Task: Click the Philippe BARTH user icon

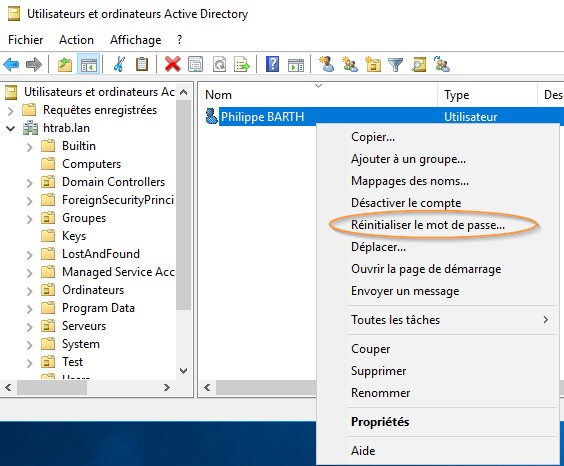Action: [x=211, y=116]
